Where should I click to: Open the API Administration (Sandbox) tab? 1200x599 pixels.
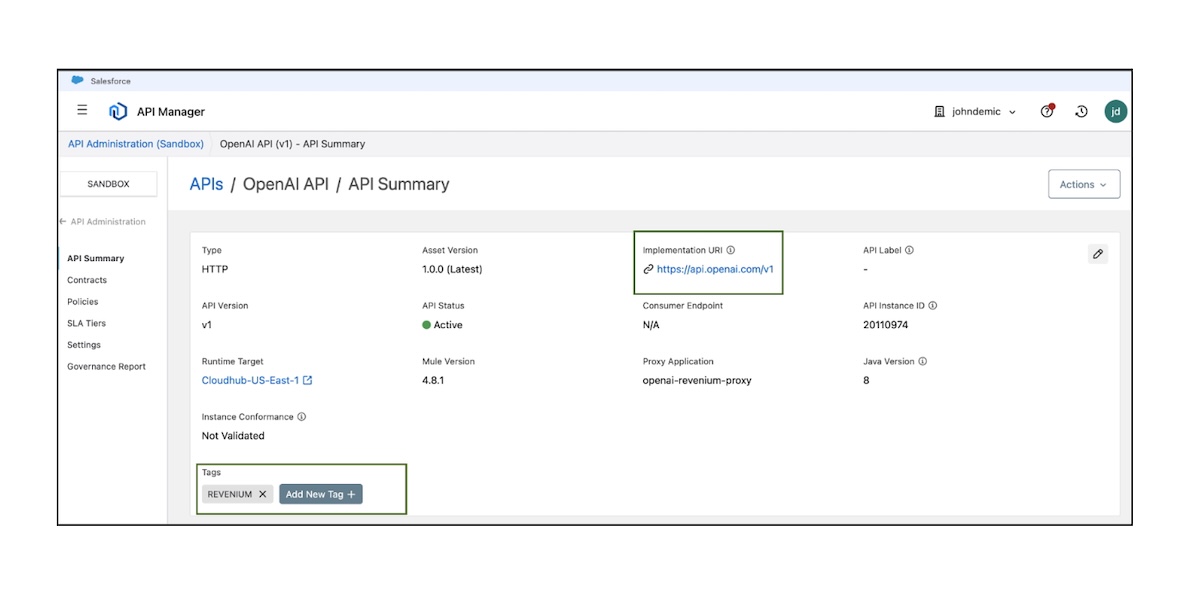coord(136,144)
